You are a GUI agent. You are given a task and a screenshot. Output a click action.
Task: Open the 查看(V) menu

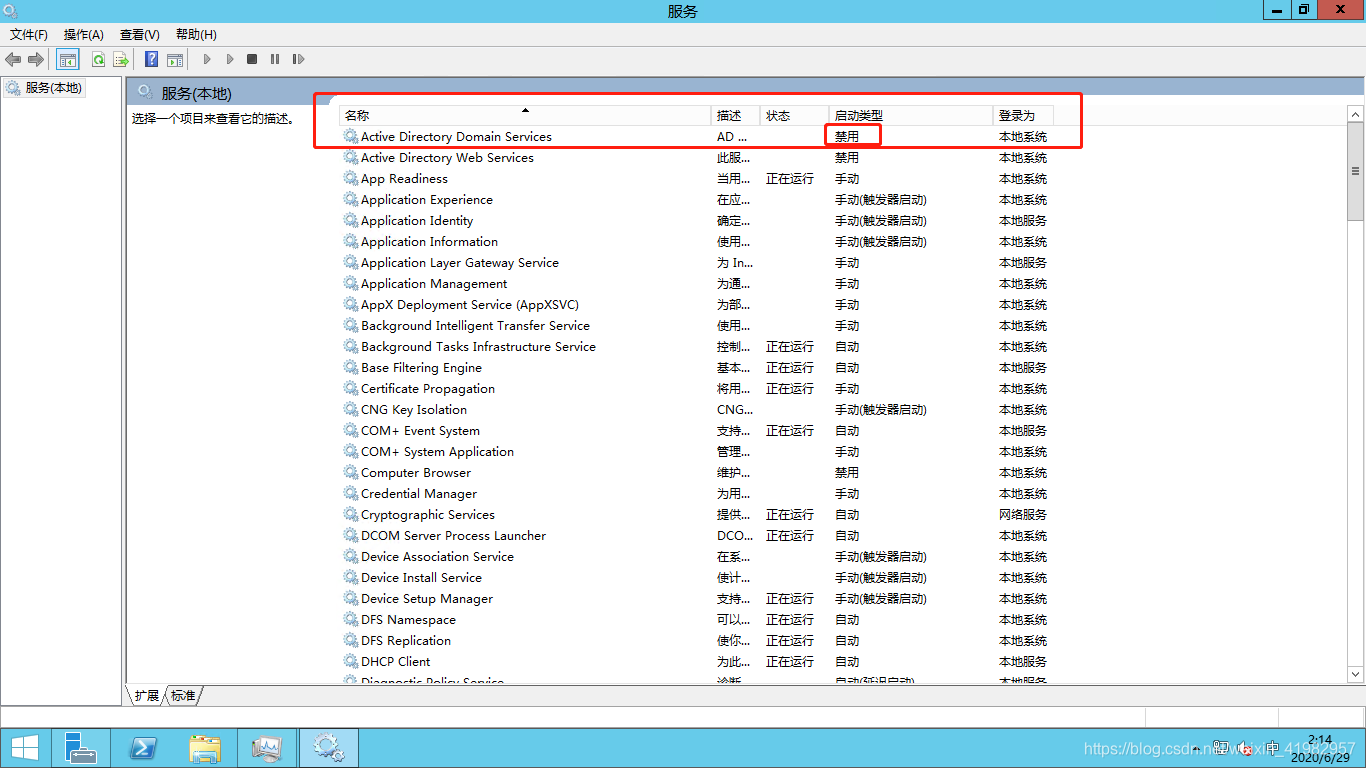pos(140,34)
